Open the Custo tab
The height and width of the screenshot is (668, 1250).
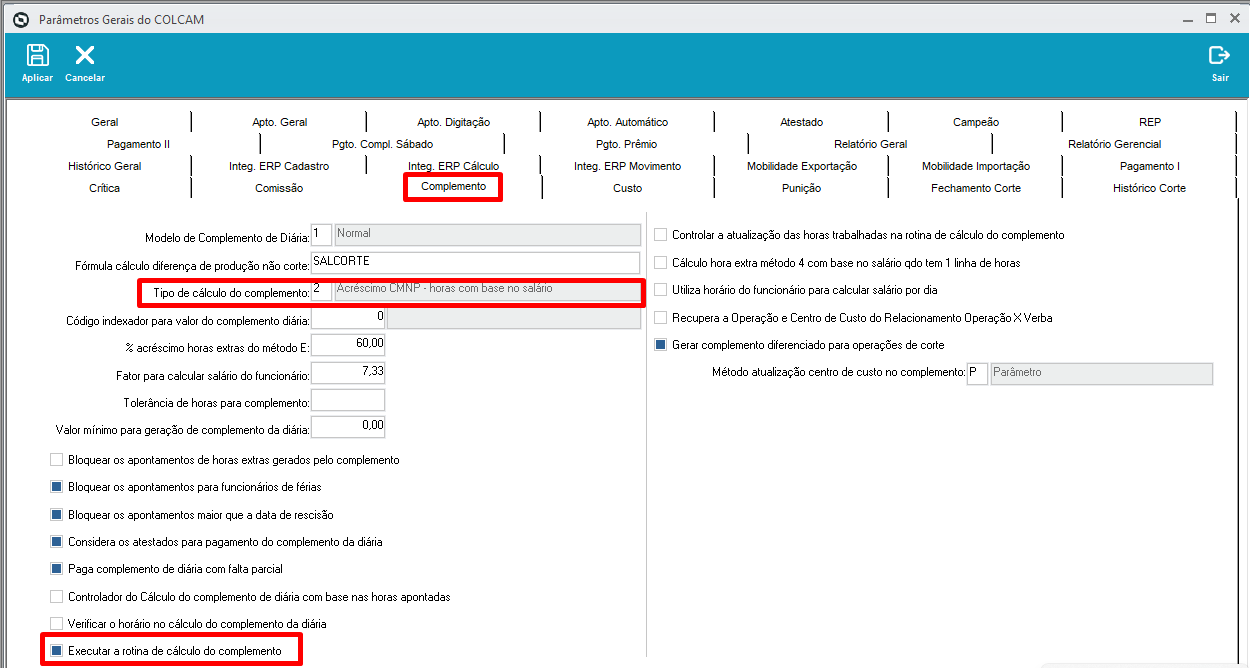[x=628, y=188]
